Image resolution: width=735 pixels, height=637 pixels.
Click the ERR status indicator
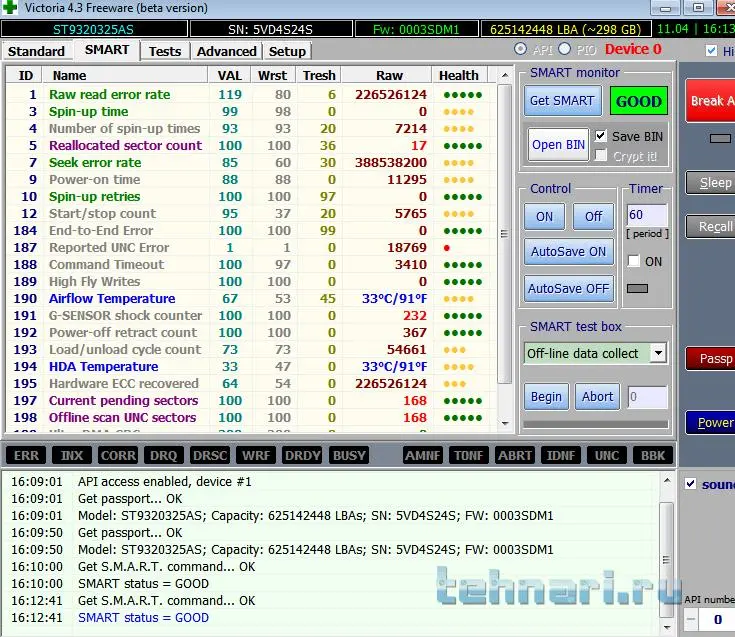27,456
